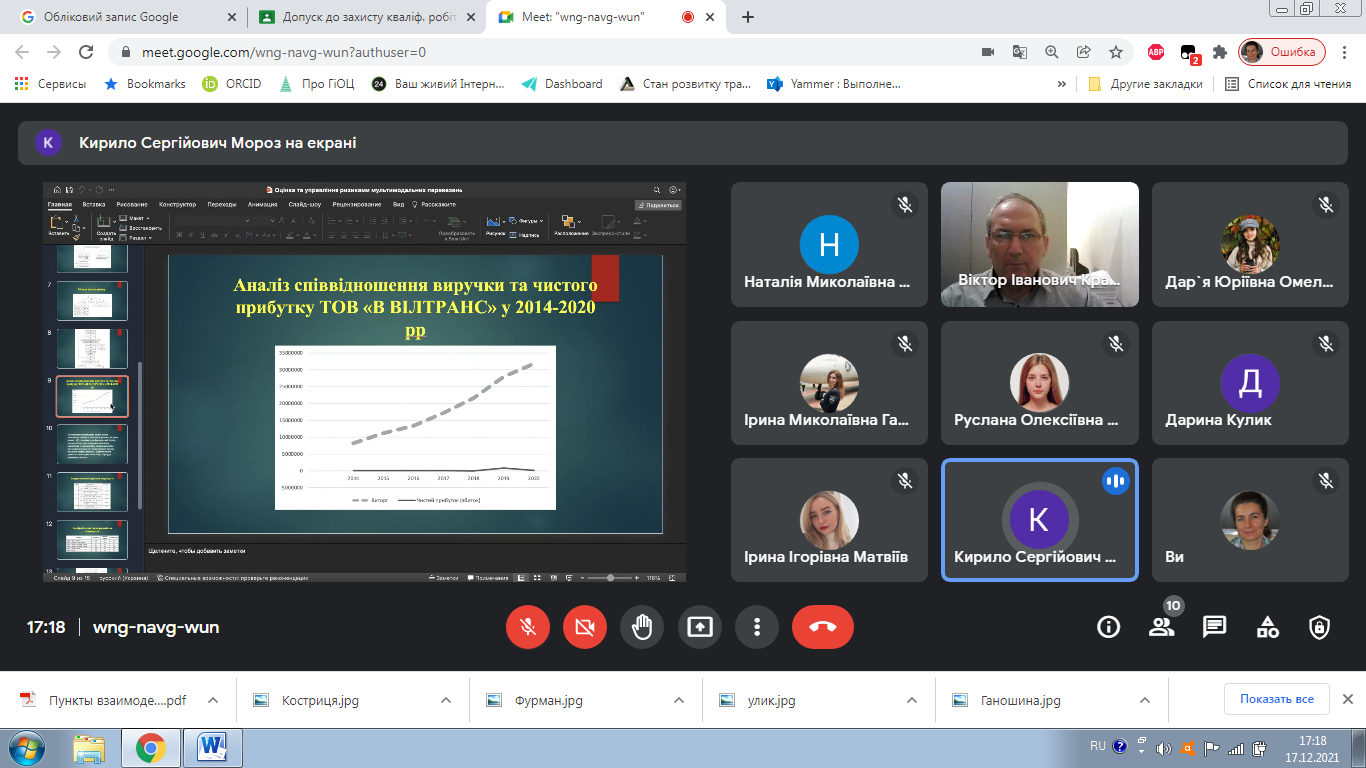Show the participants list icon
The image size is (1366, 768).
point(1161,627)
